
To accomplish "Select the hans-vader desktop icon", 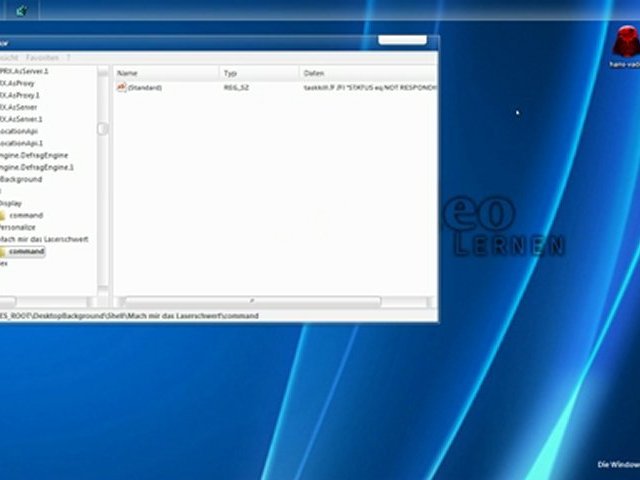I will click(625, 46).
